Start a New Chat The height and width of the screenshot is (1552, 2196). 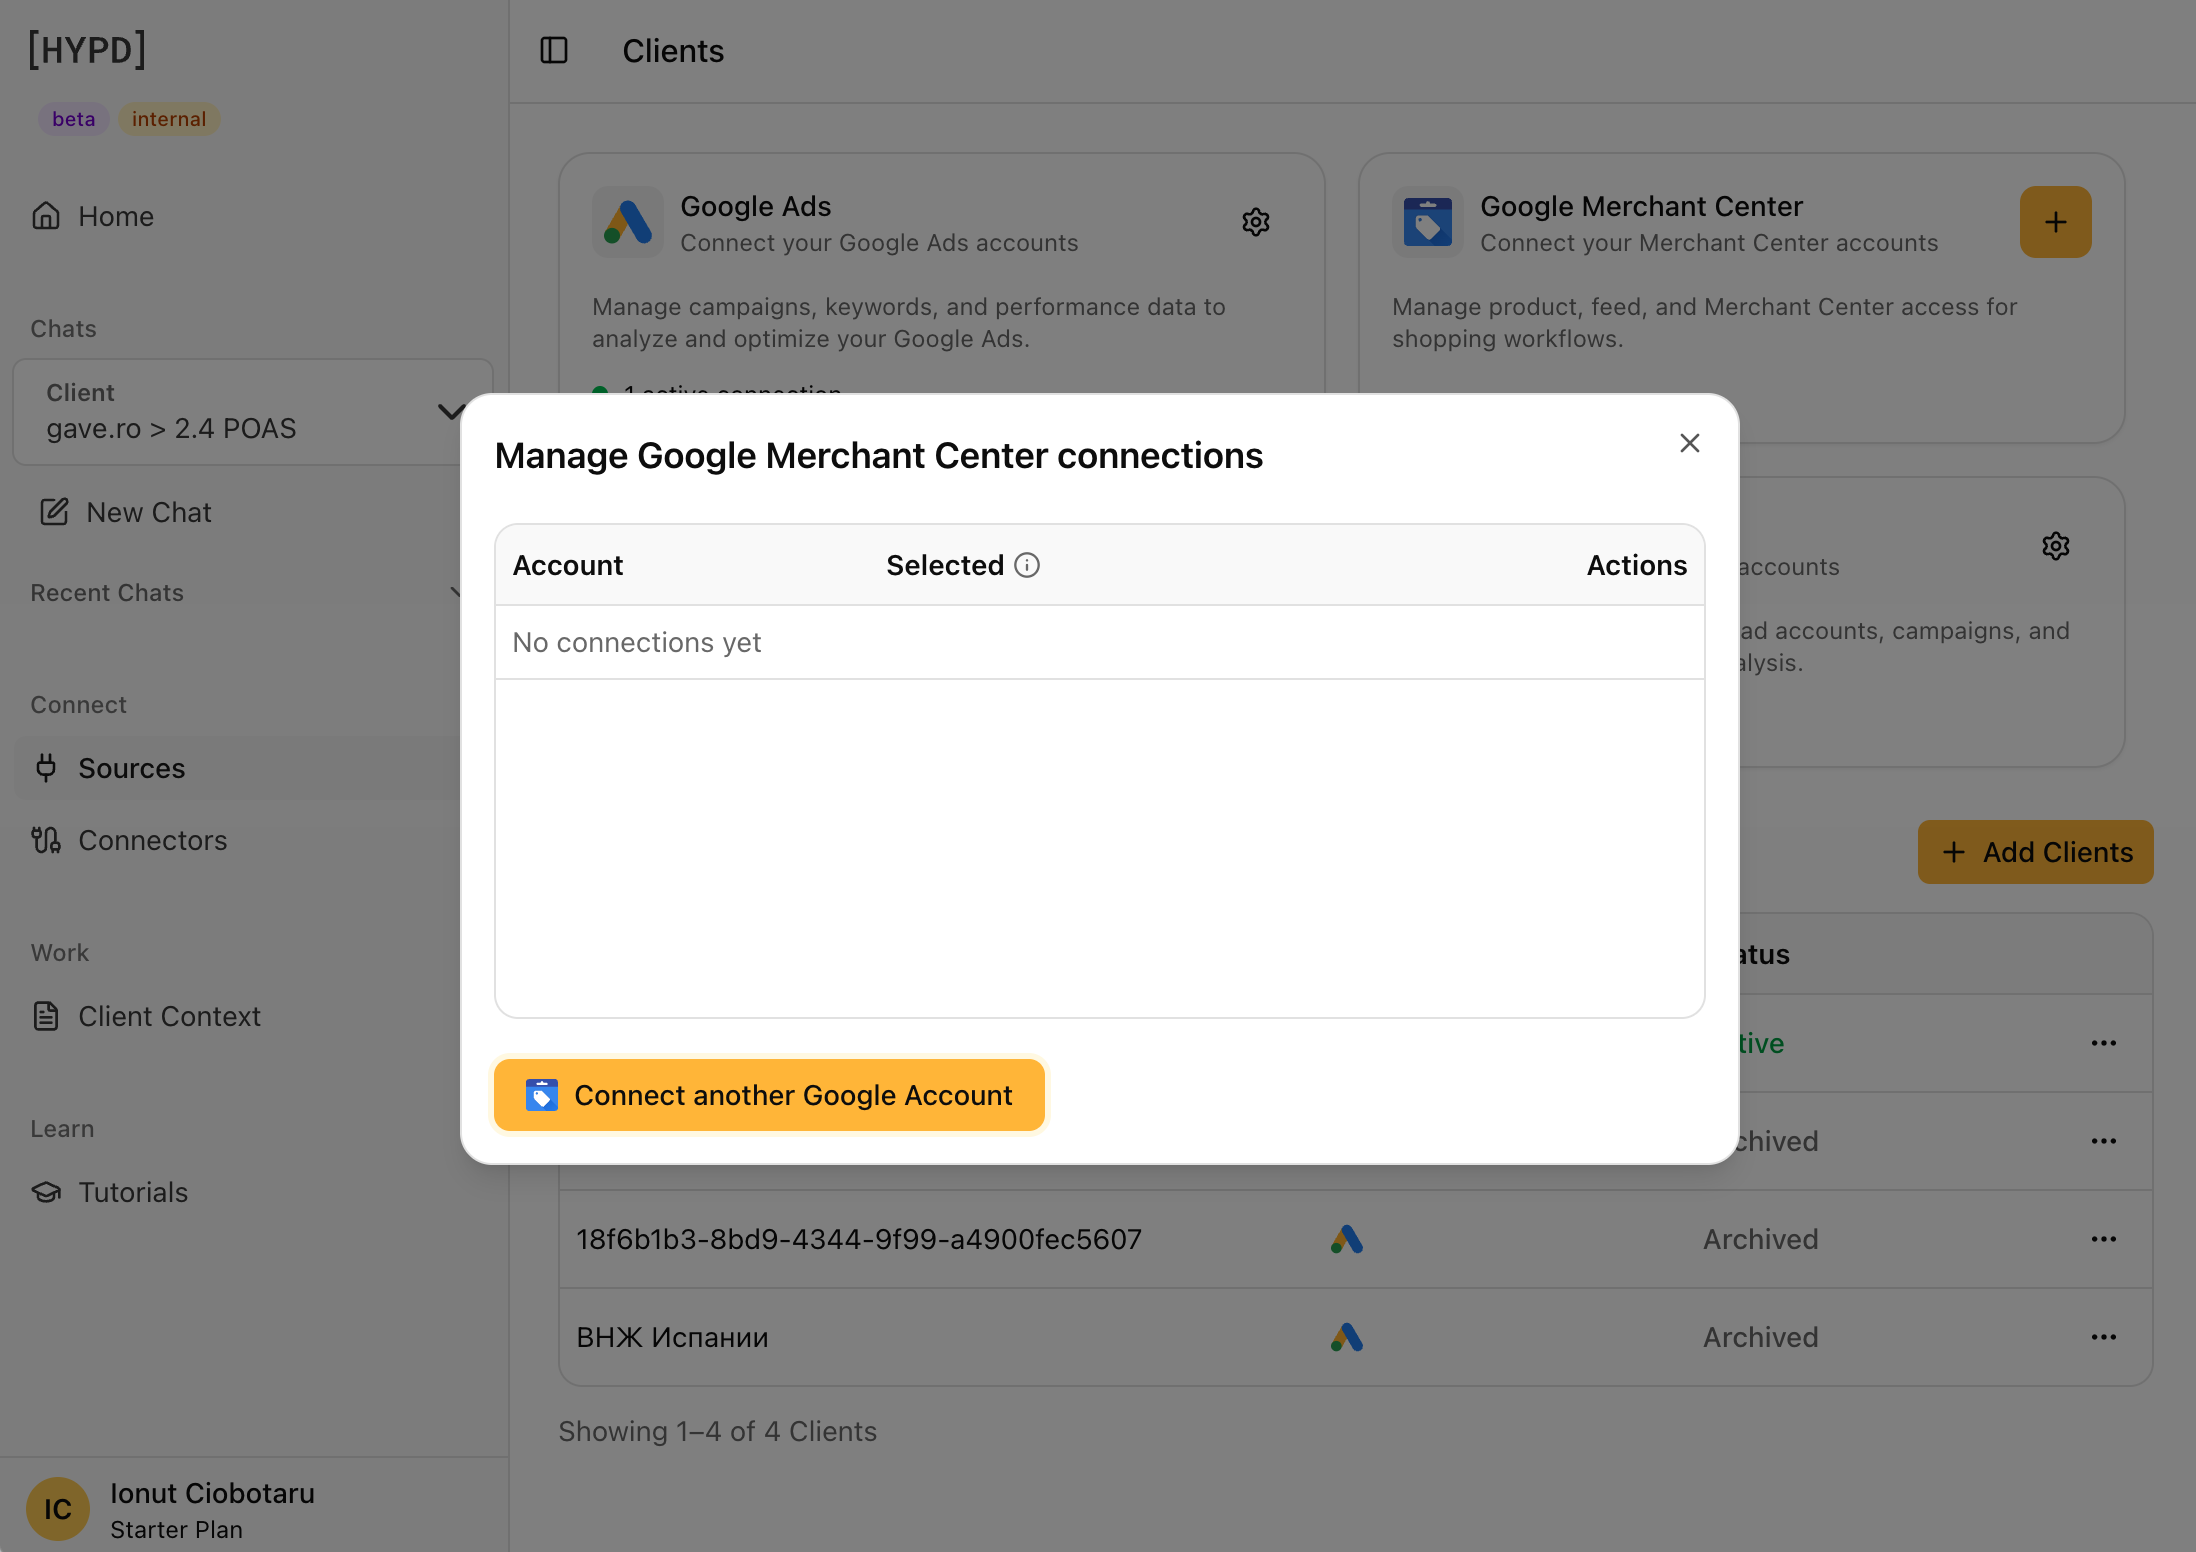tap(149, 512)
